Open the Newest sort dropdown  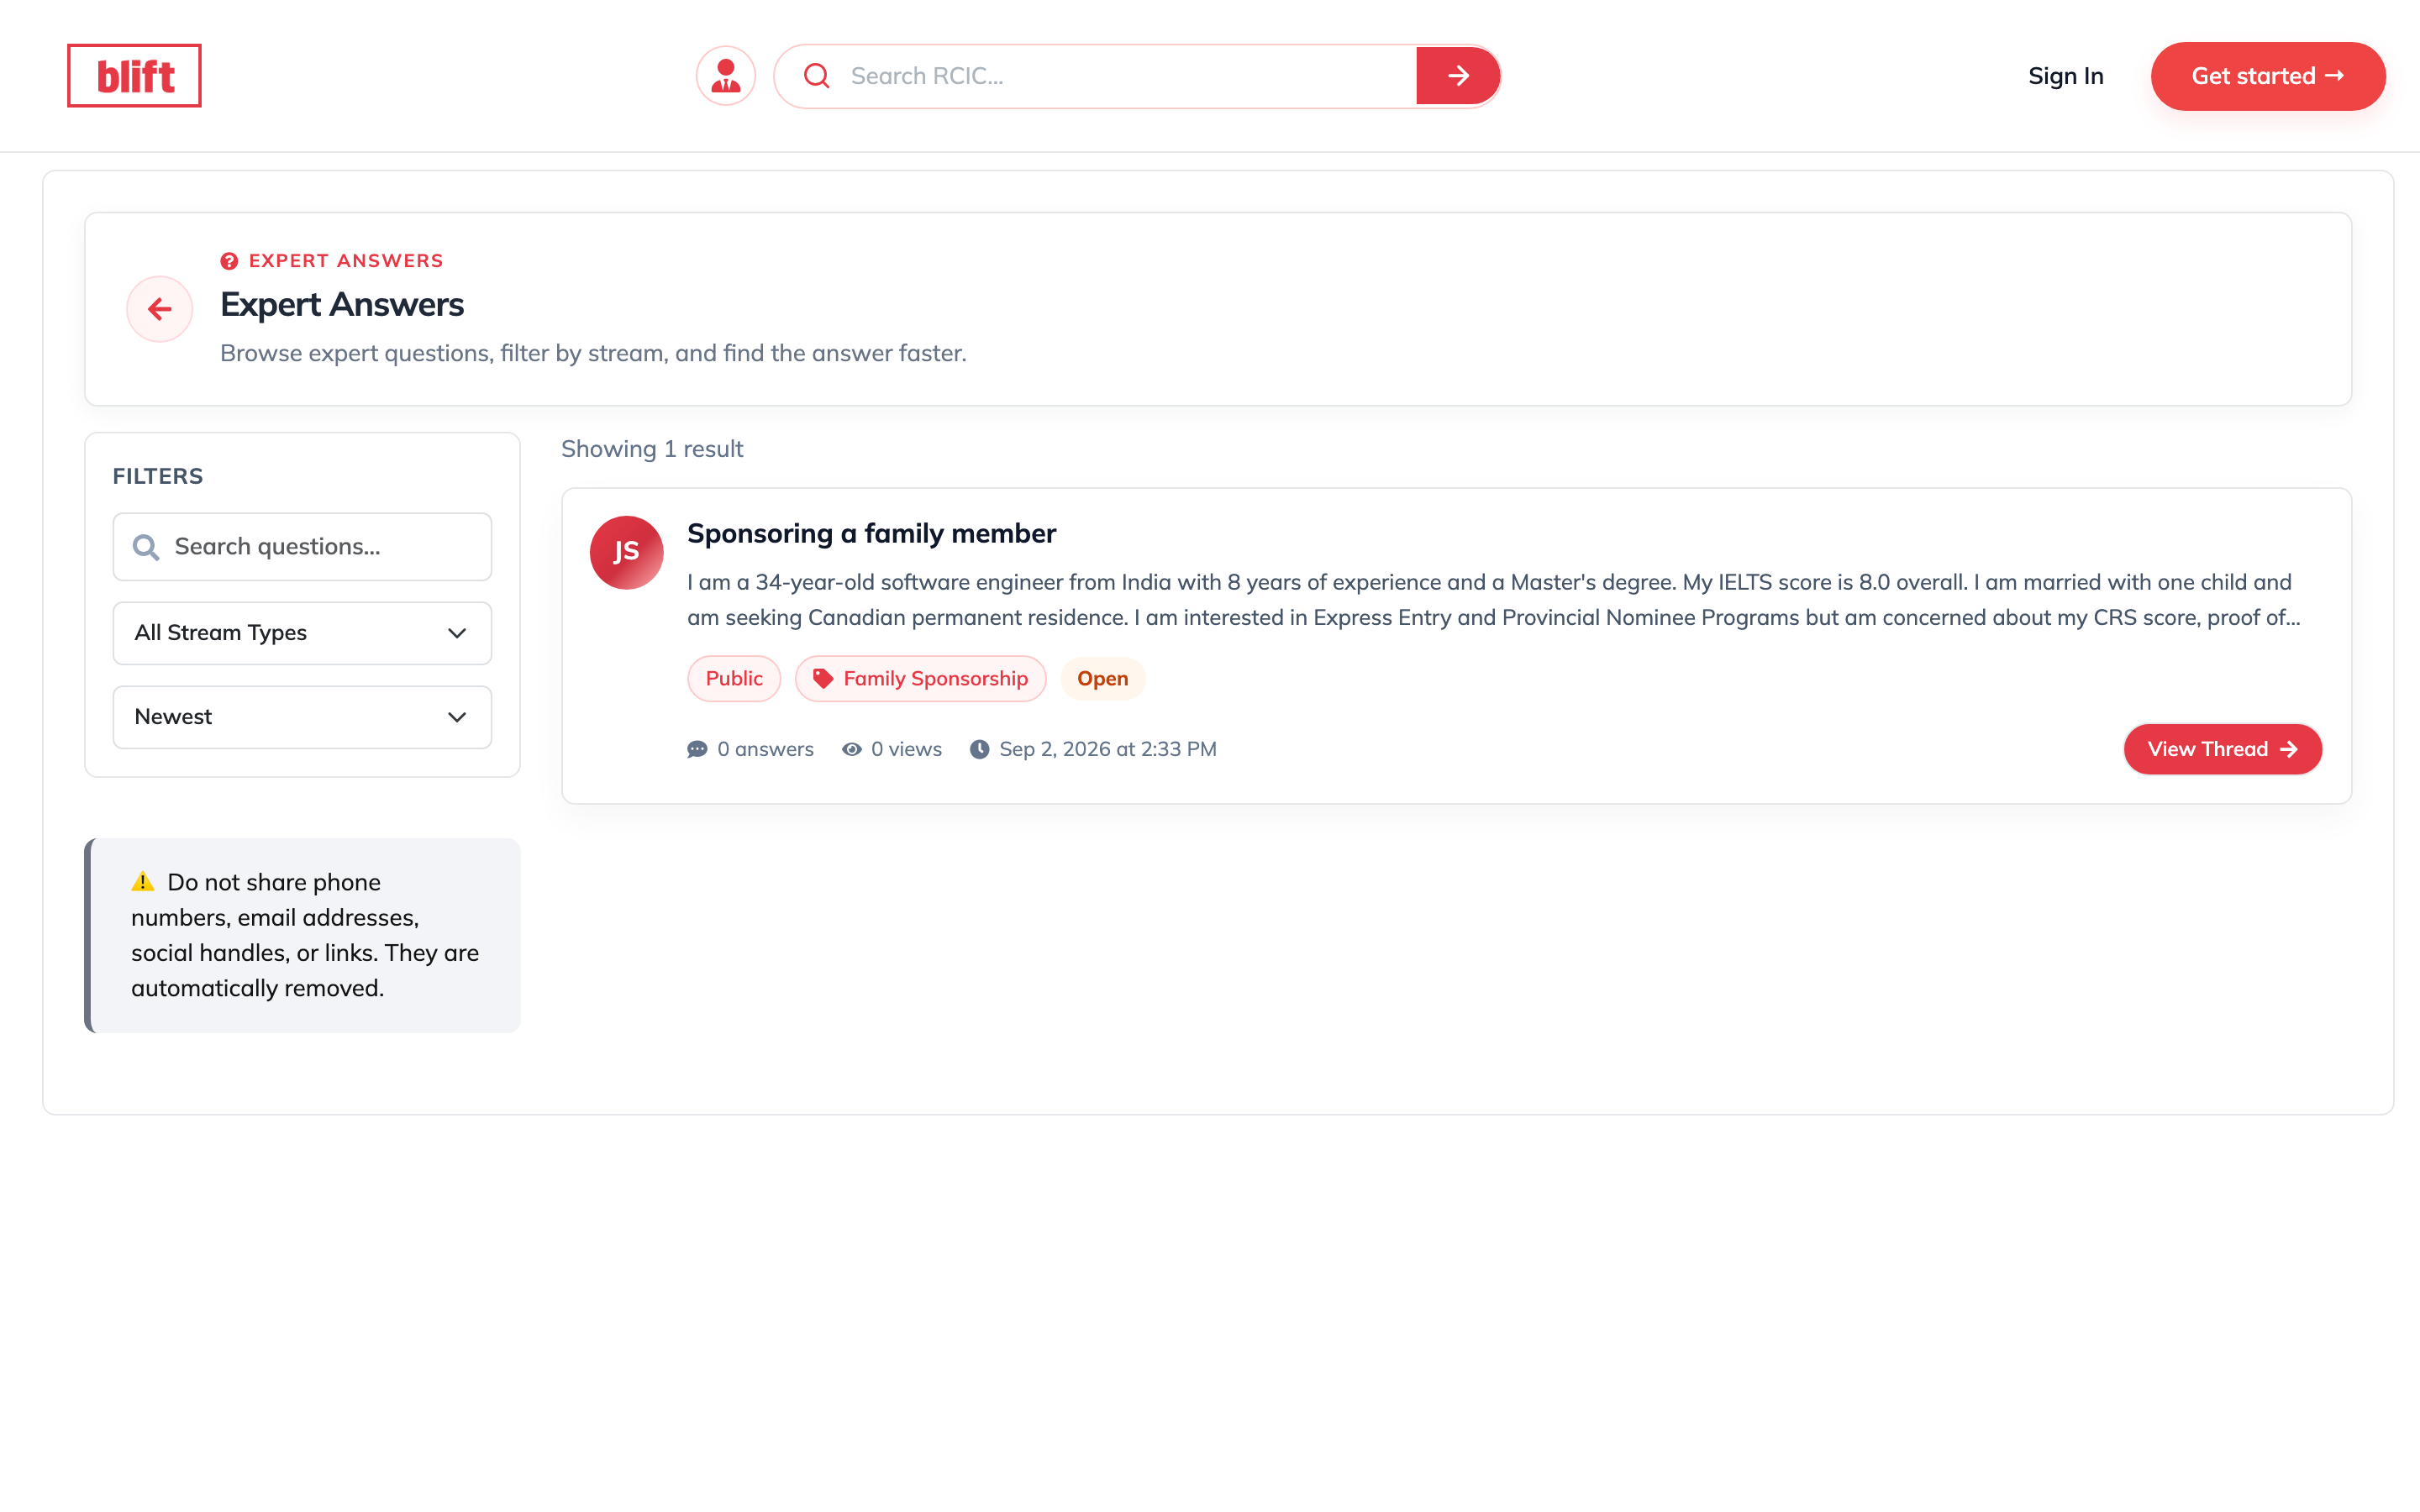coord(302,717)
